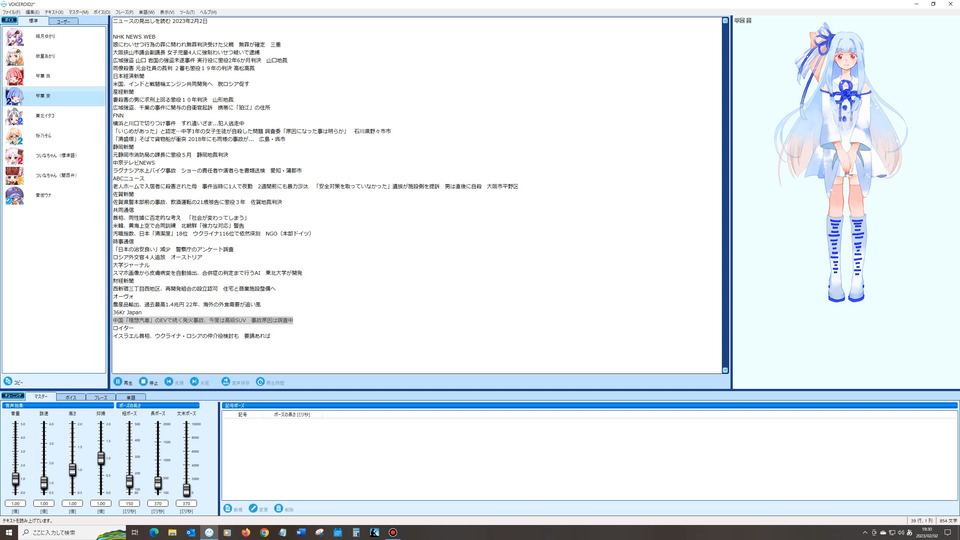Switch to the ユーザー voice tab
The width and height of the screenshot is (960, 540).
tap(63, 21)
